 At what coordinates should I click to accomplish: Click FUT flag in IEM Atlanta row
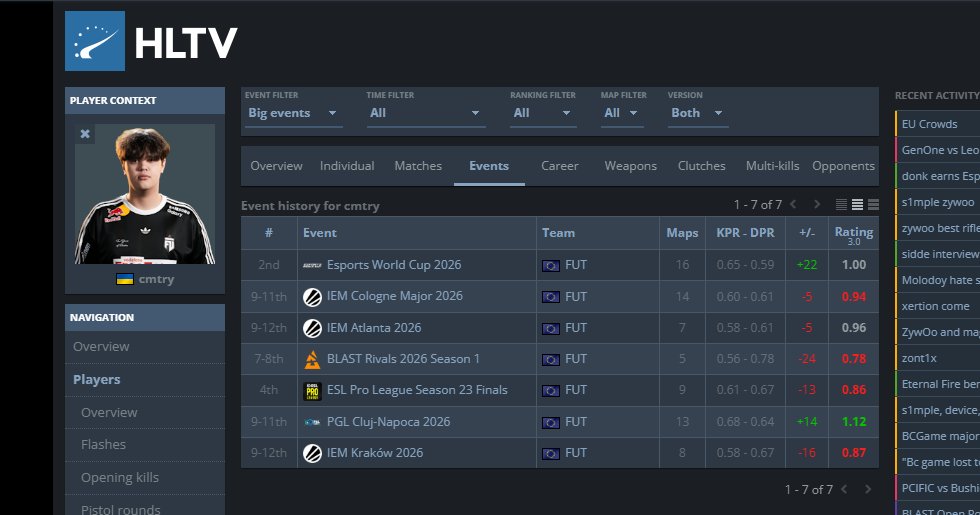coord(551,328)
